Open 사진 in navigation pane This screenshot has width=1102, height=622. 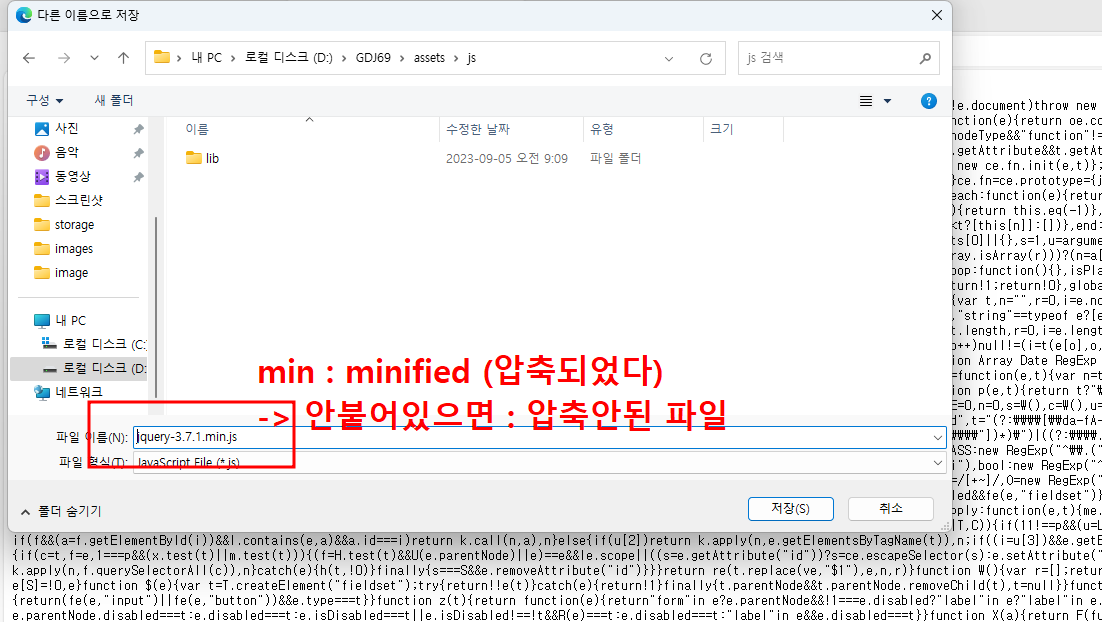[x=67, y=129]
